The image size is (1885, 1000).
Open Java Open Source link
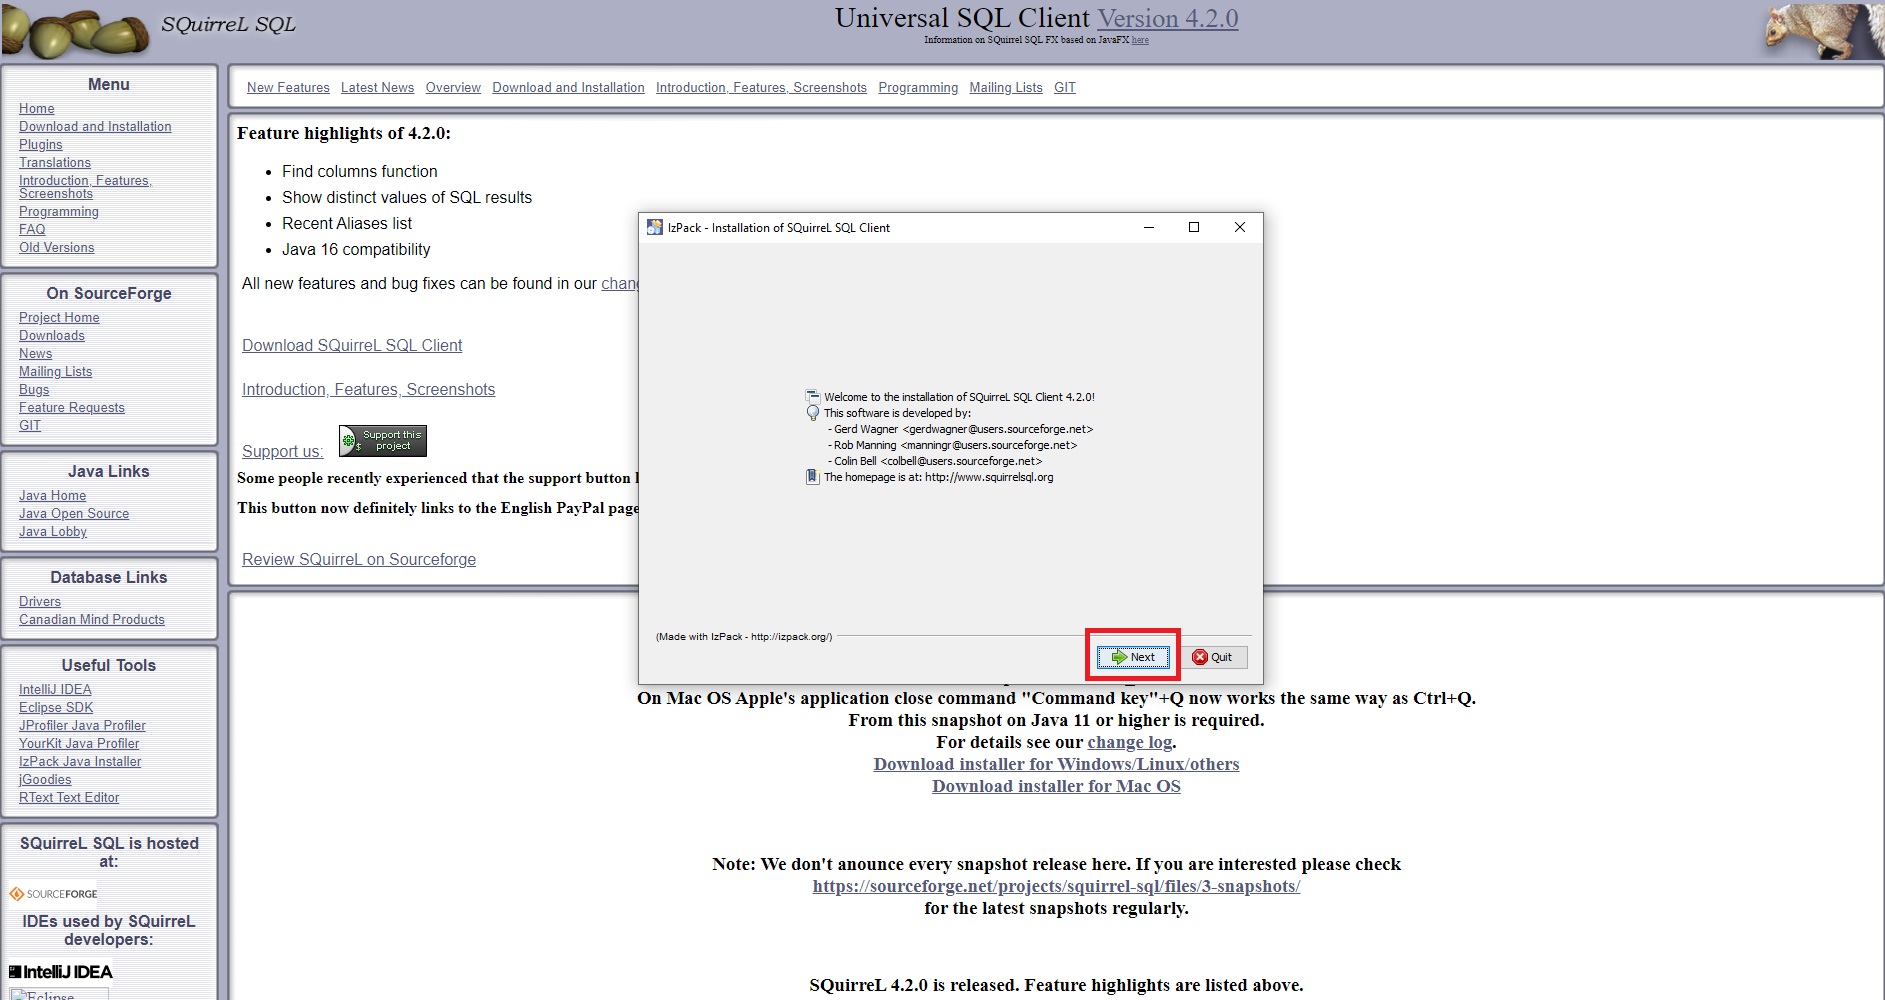[x=74, y=514]
